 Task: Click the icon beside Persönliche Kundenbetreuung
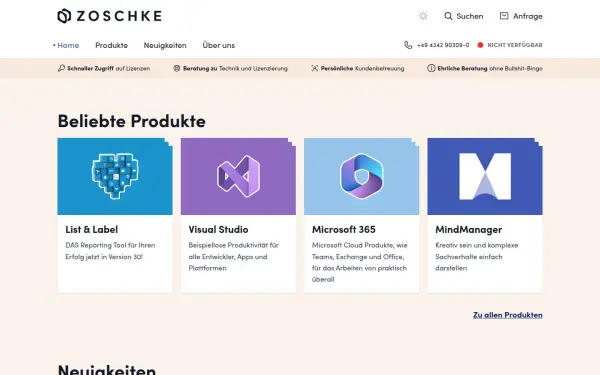[315, 68]
